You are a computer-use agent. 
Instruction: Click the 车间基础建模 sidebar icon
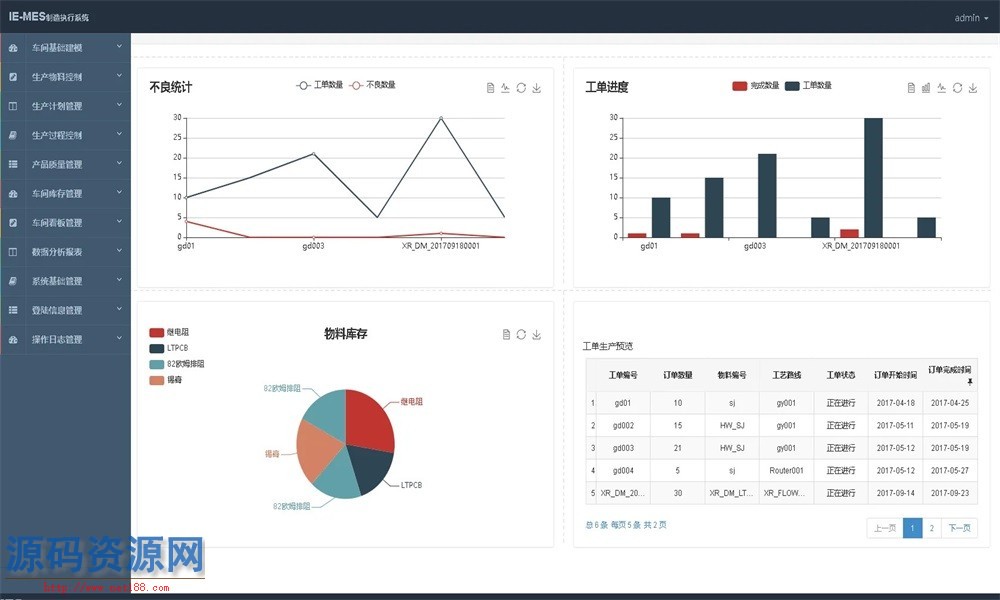point(13,48)
